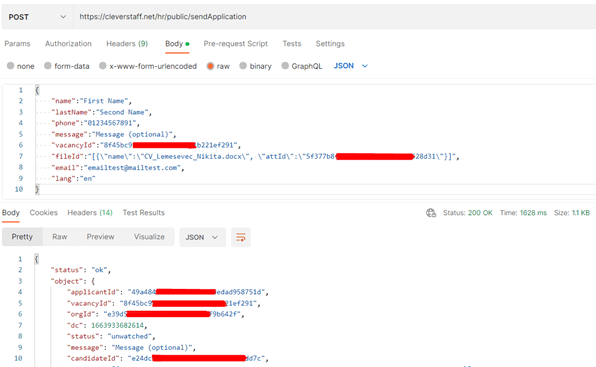
Task: Click the response "object": { line
Action: click(73, 281)
